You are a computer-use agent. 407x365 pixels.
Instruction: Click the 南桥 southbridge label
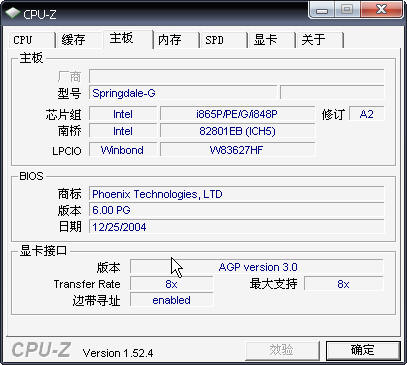[x=69, y=131]
